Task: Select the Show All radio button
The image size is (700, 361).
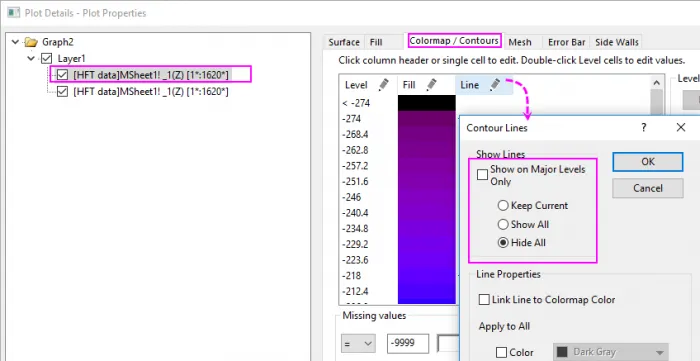Action: [x=503, y=224]
